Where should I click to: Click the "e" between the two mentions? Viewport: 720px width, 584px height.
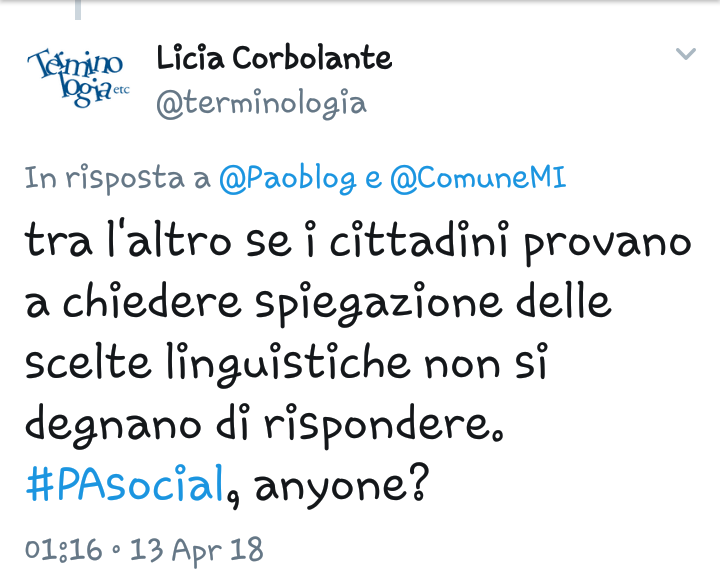click(x=373, y=180)
